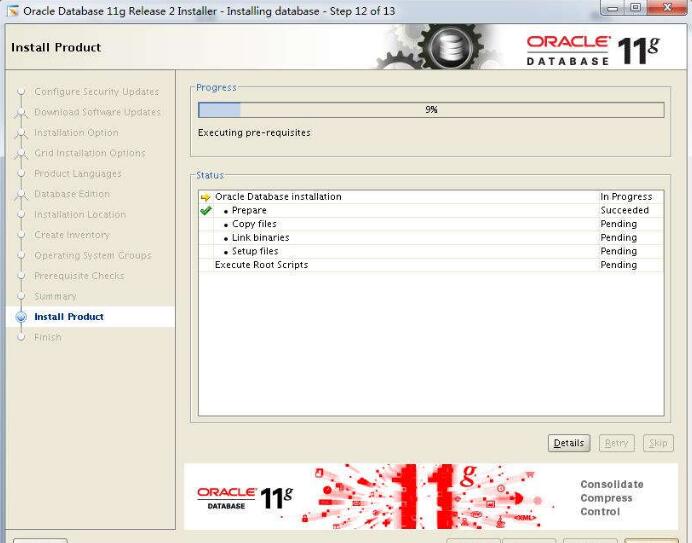Click the yellow in-progress arrow icon
This screenshot has width=692, height=543.
205,197
